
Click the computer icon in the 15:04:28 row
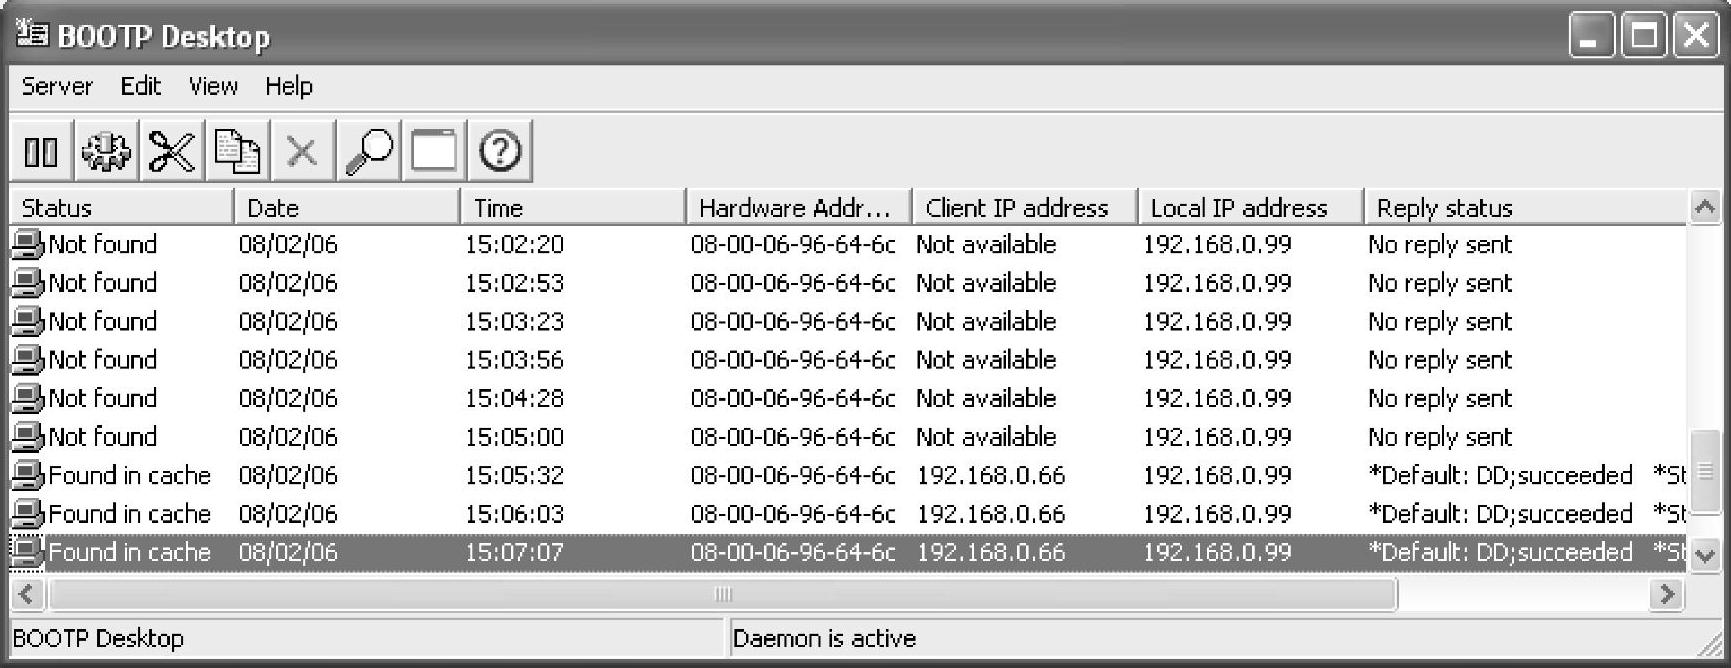click(28, 398)
